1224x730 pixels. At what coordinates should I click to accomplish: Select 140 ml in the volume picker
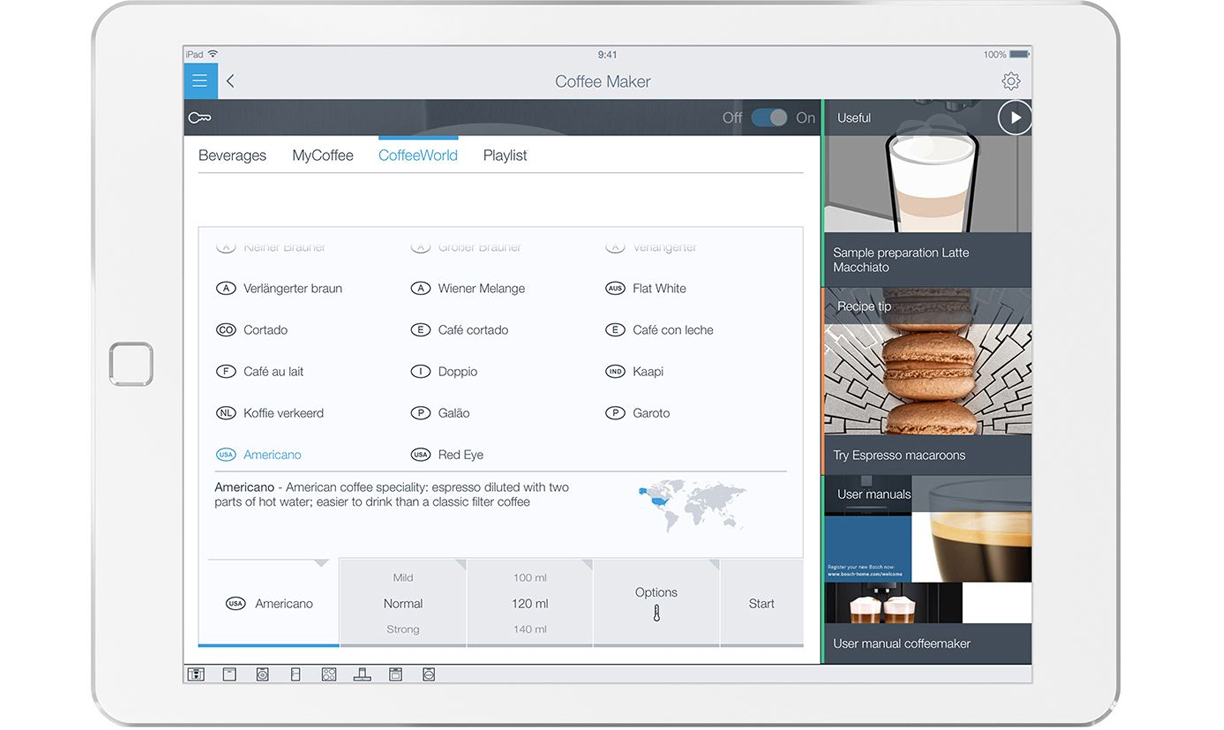point(529,629)
